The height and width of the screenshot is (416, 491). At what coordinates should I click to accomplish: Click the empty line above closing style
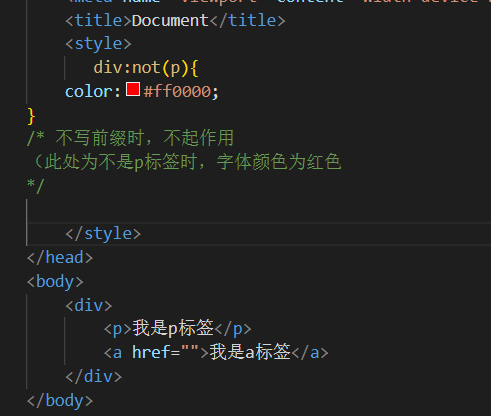point(259,210)
